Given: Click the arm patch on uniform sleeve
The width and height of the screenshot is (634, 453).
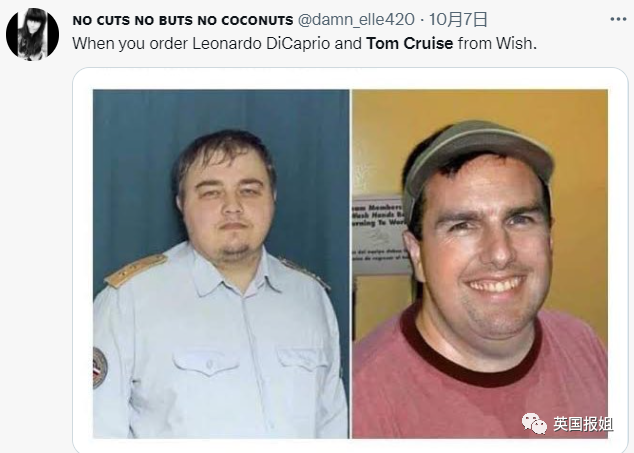Looking at the screenshot, I should (x=100, y=368).
